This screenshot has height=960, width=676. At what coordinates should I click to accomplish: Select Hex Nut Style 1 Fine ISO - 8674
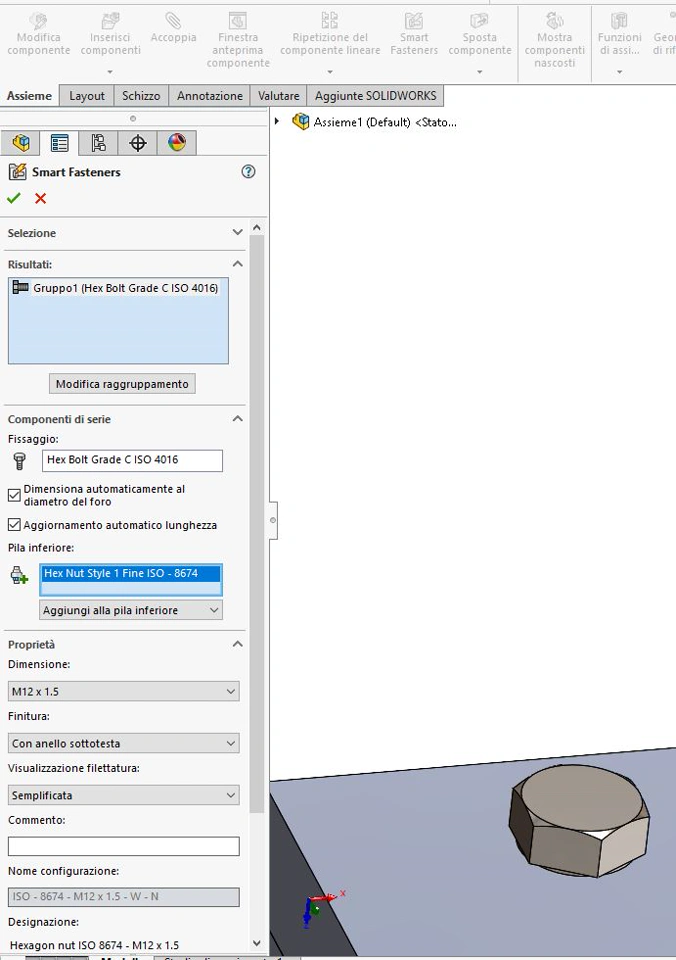(130, 574)
